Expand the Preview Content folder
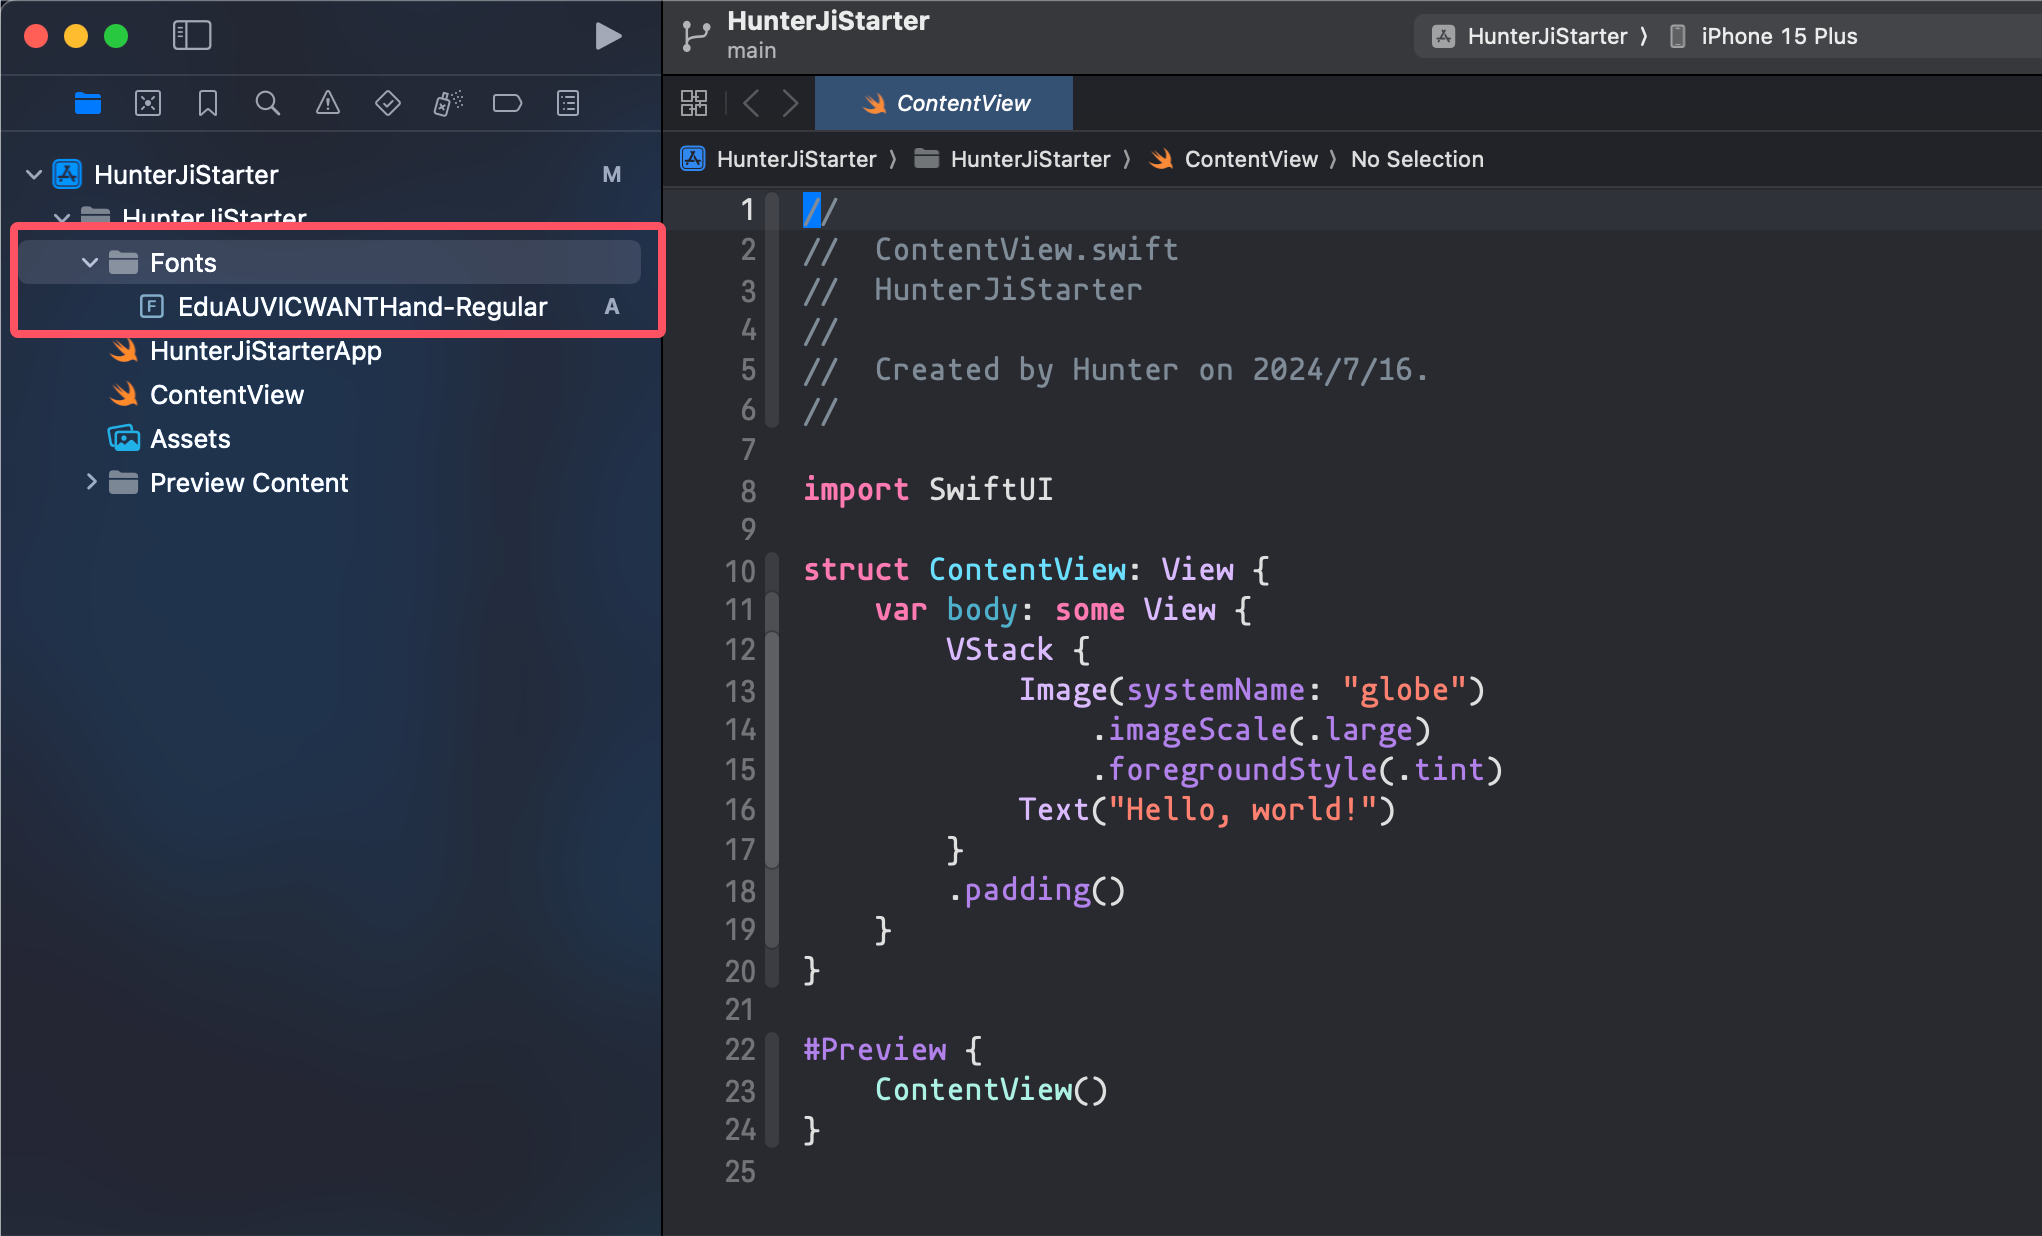Image resolution: width=2042 pixels, height=1236 pixels. [x=90, y=482]
